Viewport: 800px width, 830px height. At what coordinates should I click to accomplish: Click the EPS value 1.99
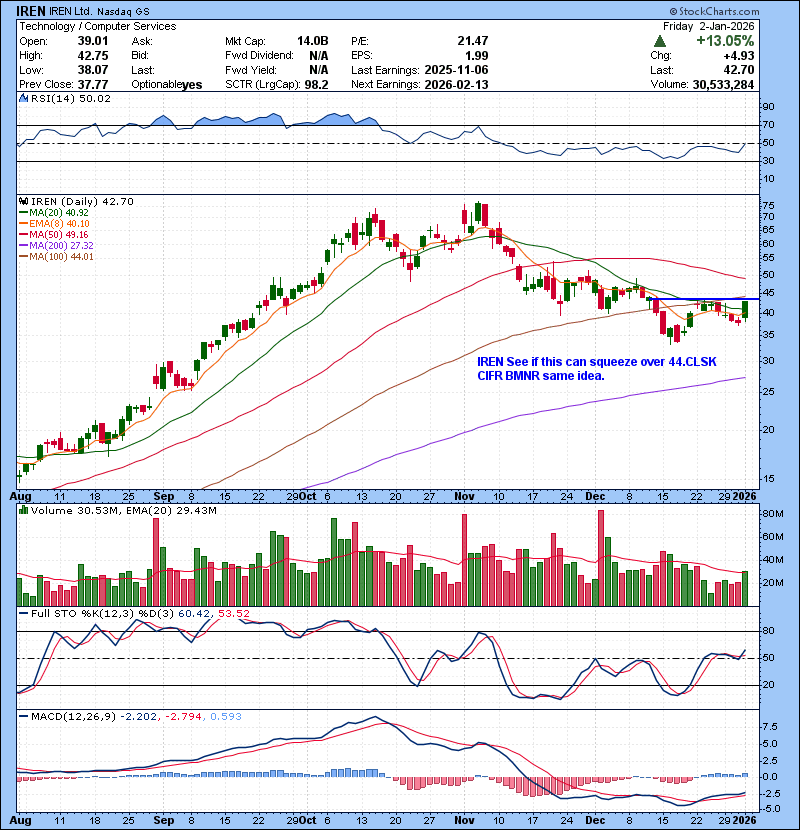[x=477, y=56]
